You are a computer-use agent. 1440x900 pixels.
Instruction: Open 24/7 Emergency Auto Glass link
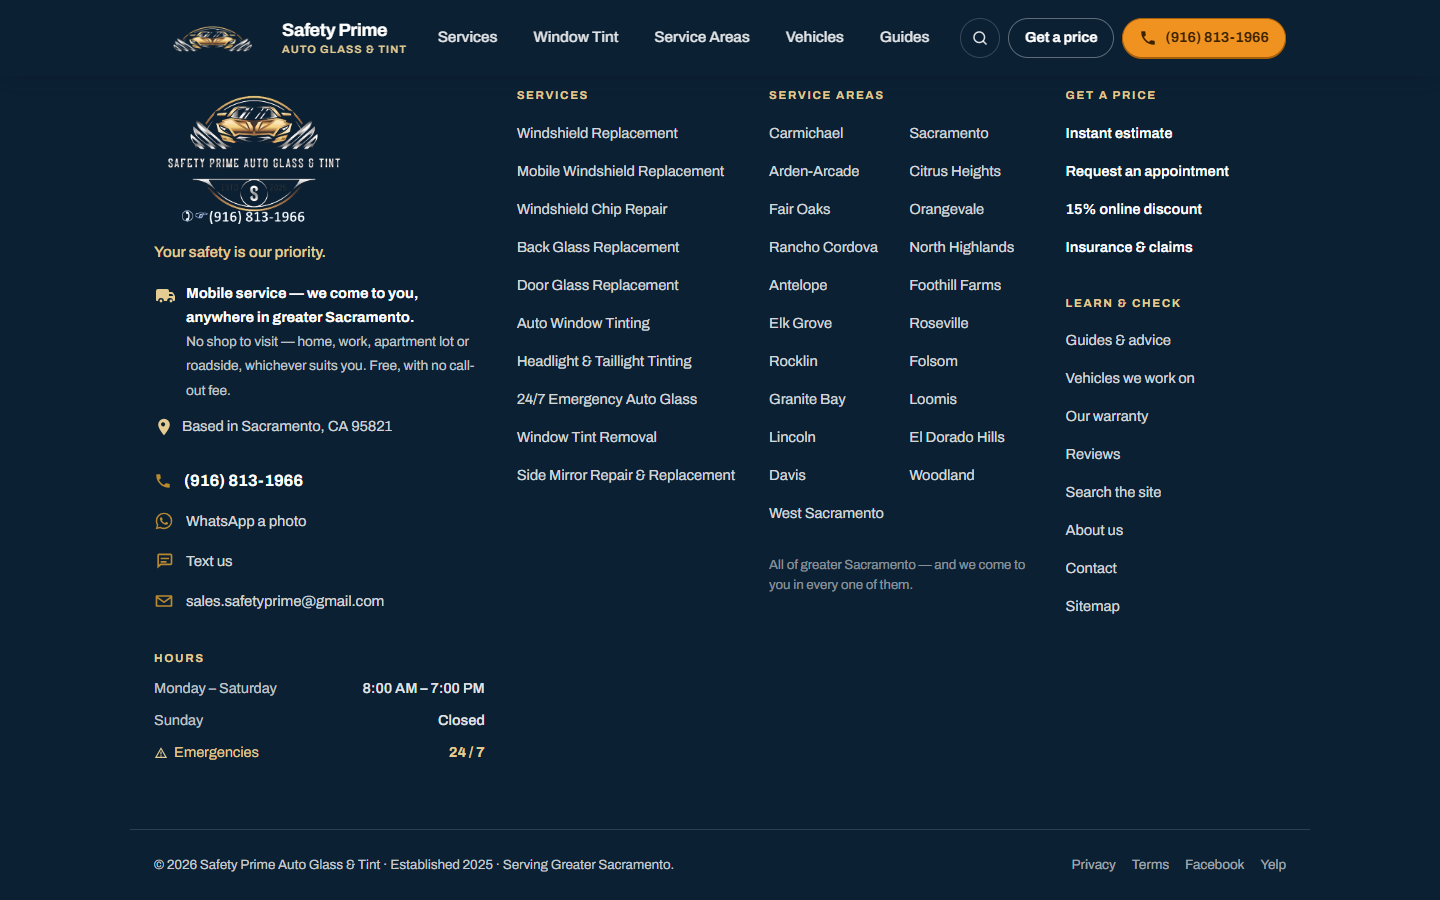(607, 399)
